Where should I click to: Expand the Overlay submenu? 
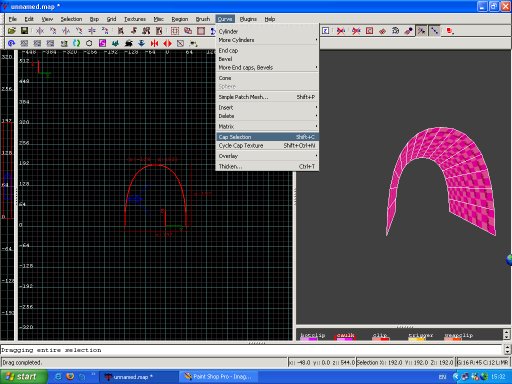pos(267,156)
